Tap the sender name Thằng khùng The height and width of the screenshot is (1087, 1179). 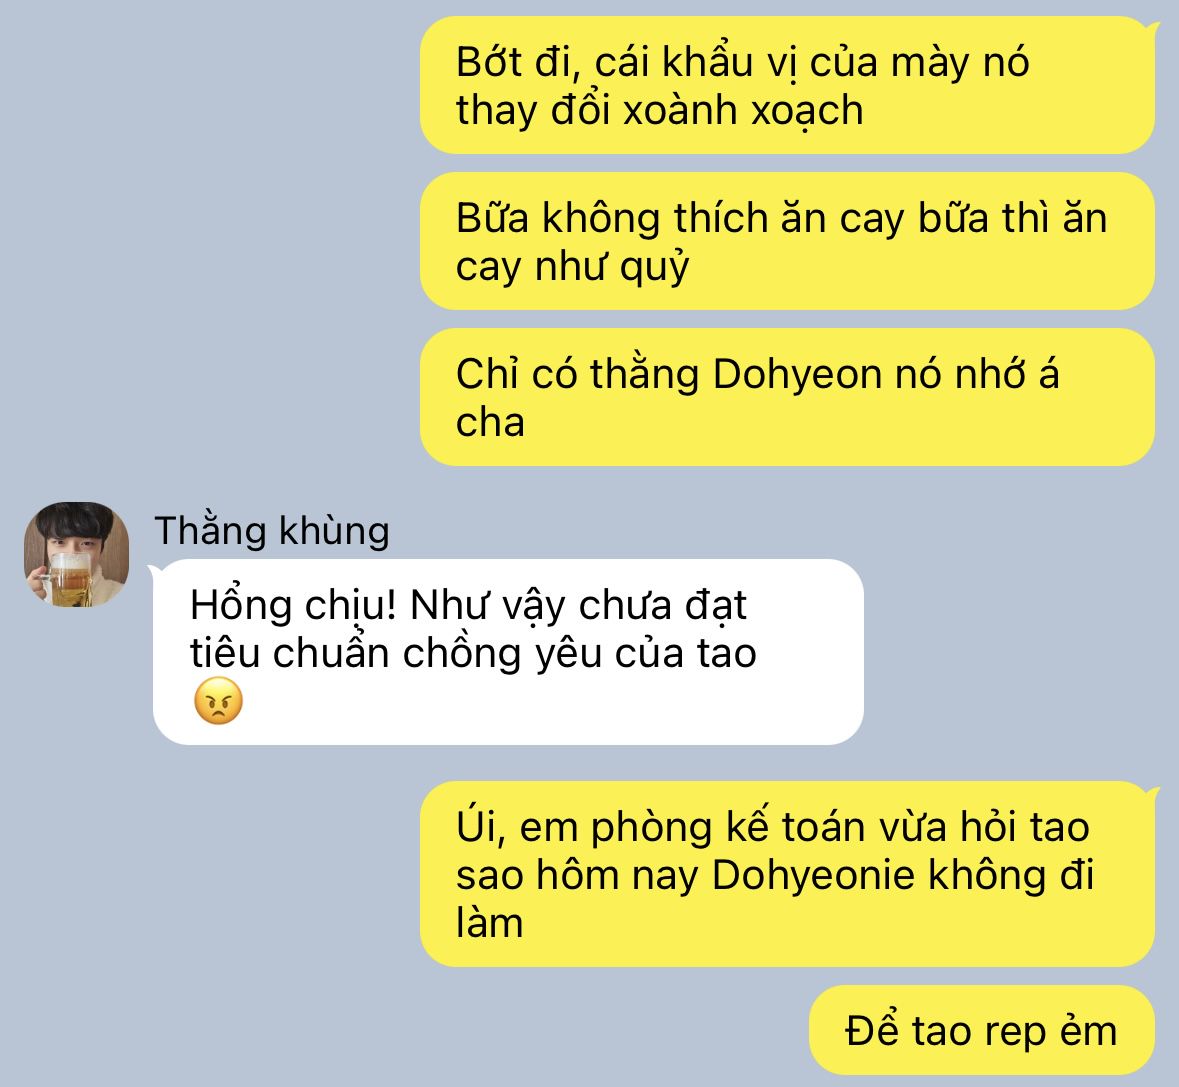coord(272,531)
